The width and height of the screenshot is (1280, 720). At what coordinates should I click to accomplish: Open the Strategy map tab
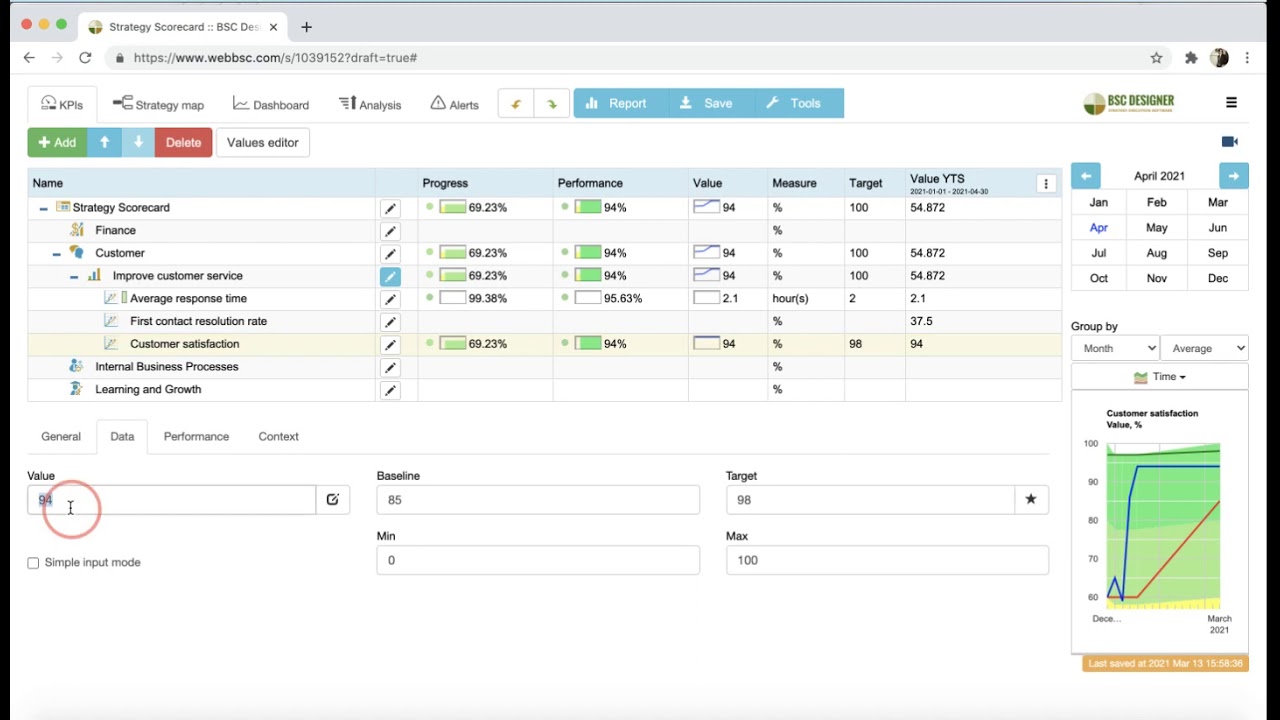pos(158,104)
